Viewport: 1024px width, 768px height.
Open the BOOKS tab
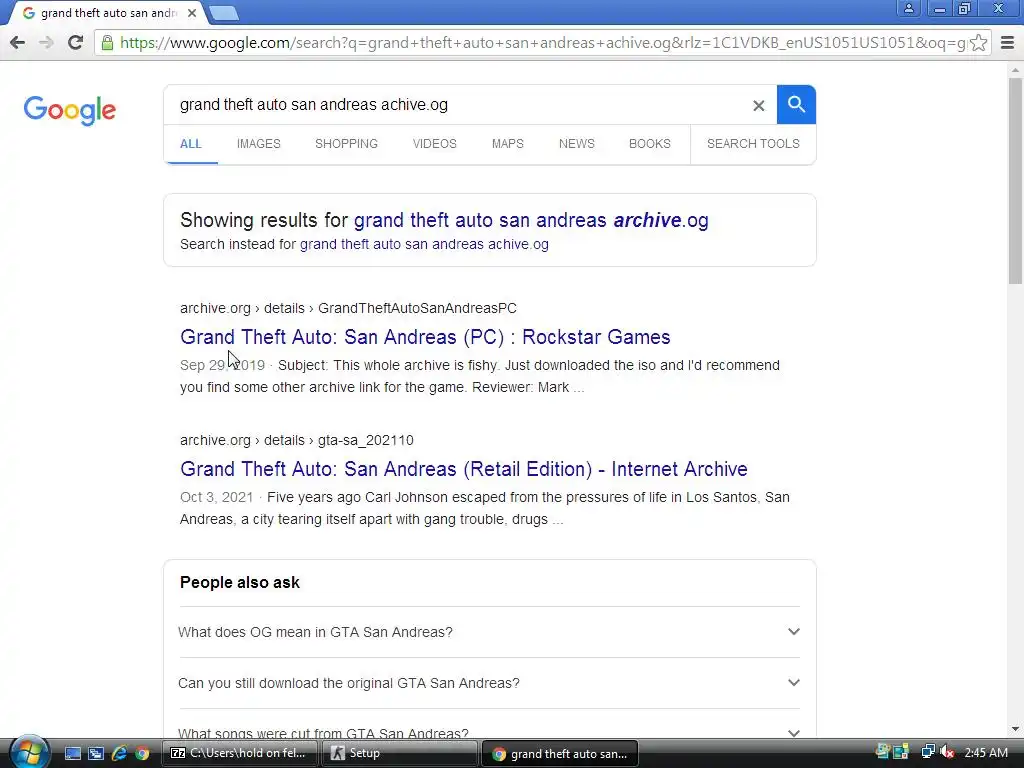point(650,144)
